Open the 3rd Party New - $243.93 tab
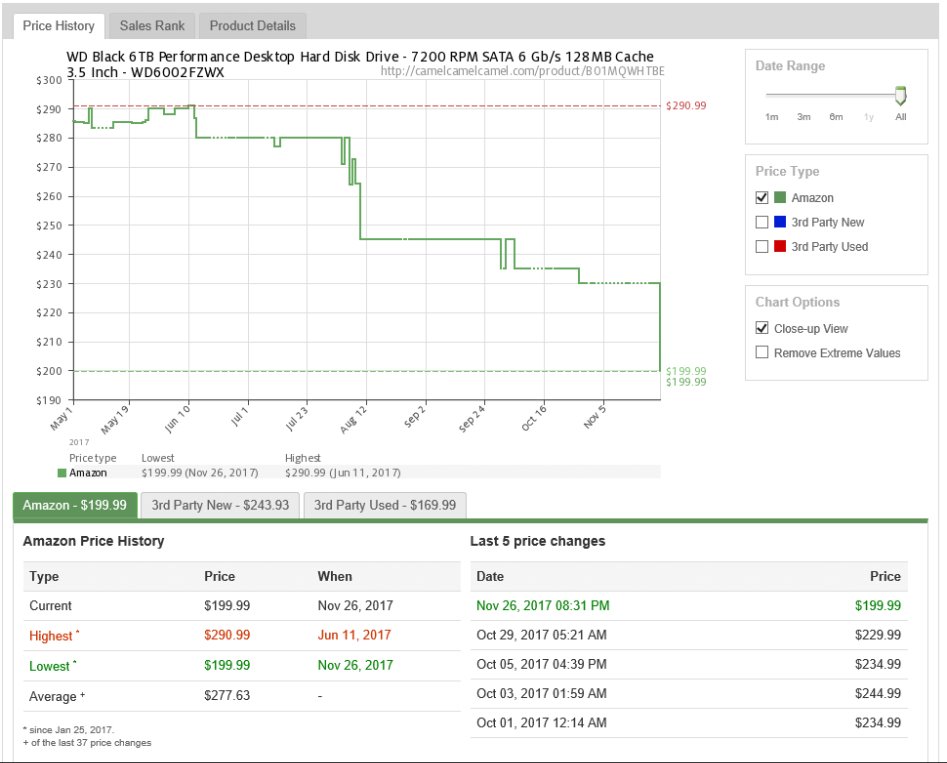This screenshot has height=763, width=947. click(x=220, y=505)
